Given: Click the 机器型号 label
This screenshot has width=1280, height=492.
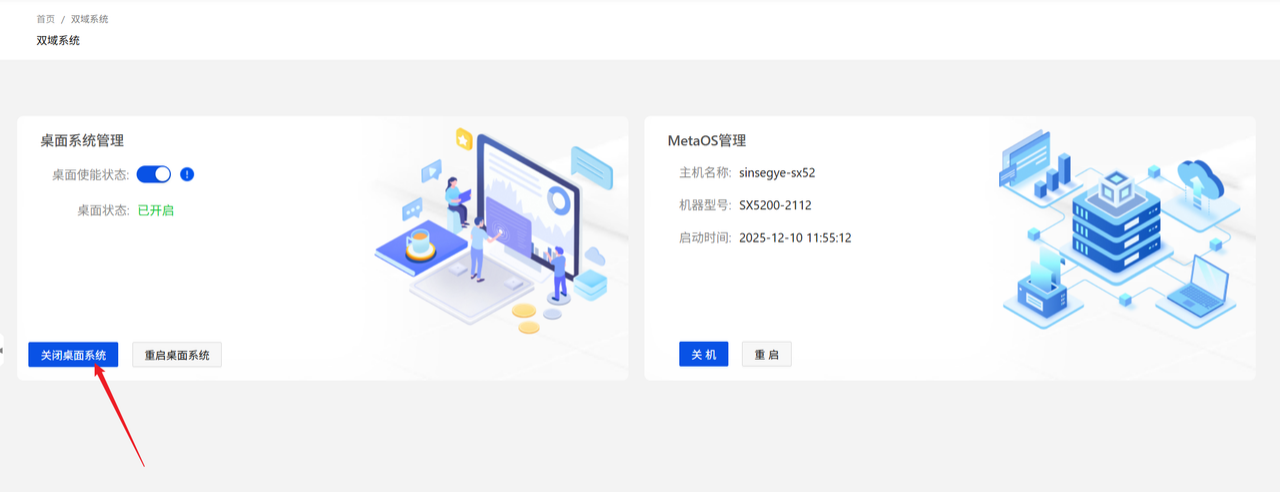Looking at the screenshot, I should (706, 205).
